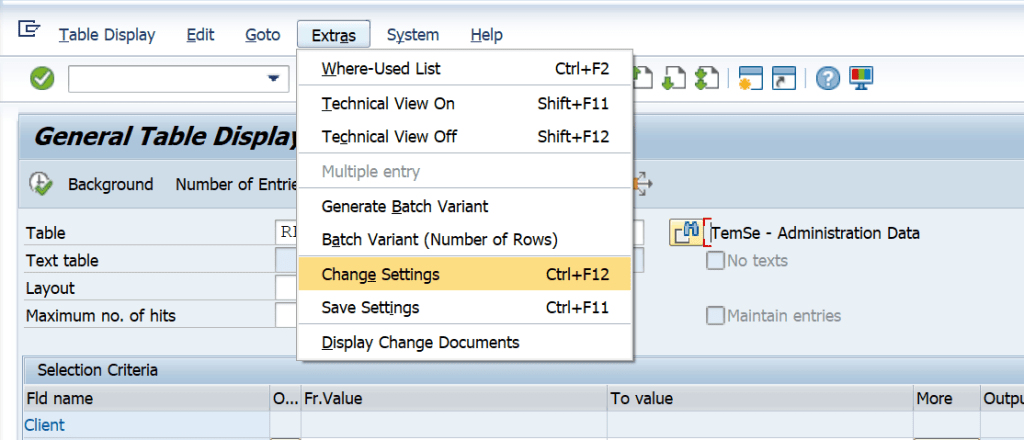Click the Background button
1024x440 pixels.
click(x=110, y=185)
